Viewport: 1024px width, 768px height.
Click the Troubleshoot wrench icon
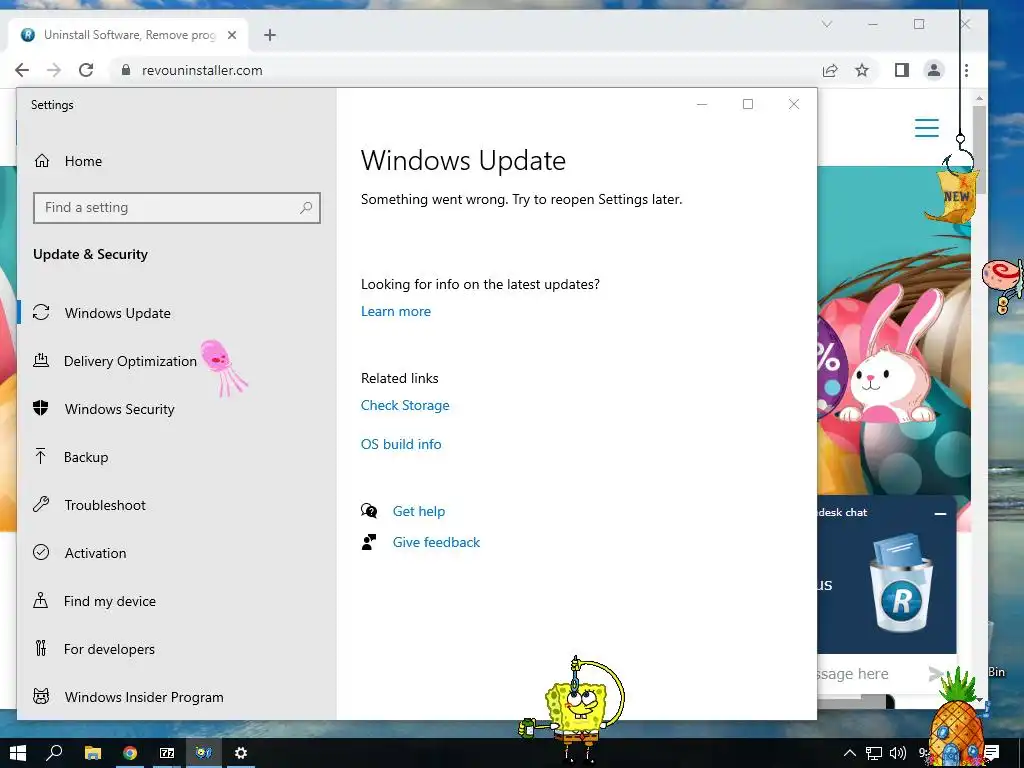coord(41,504)
